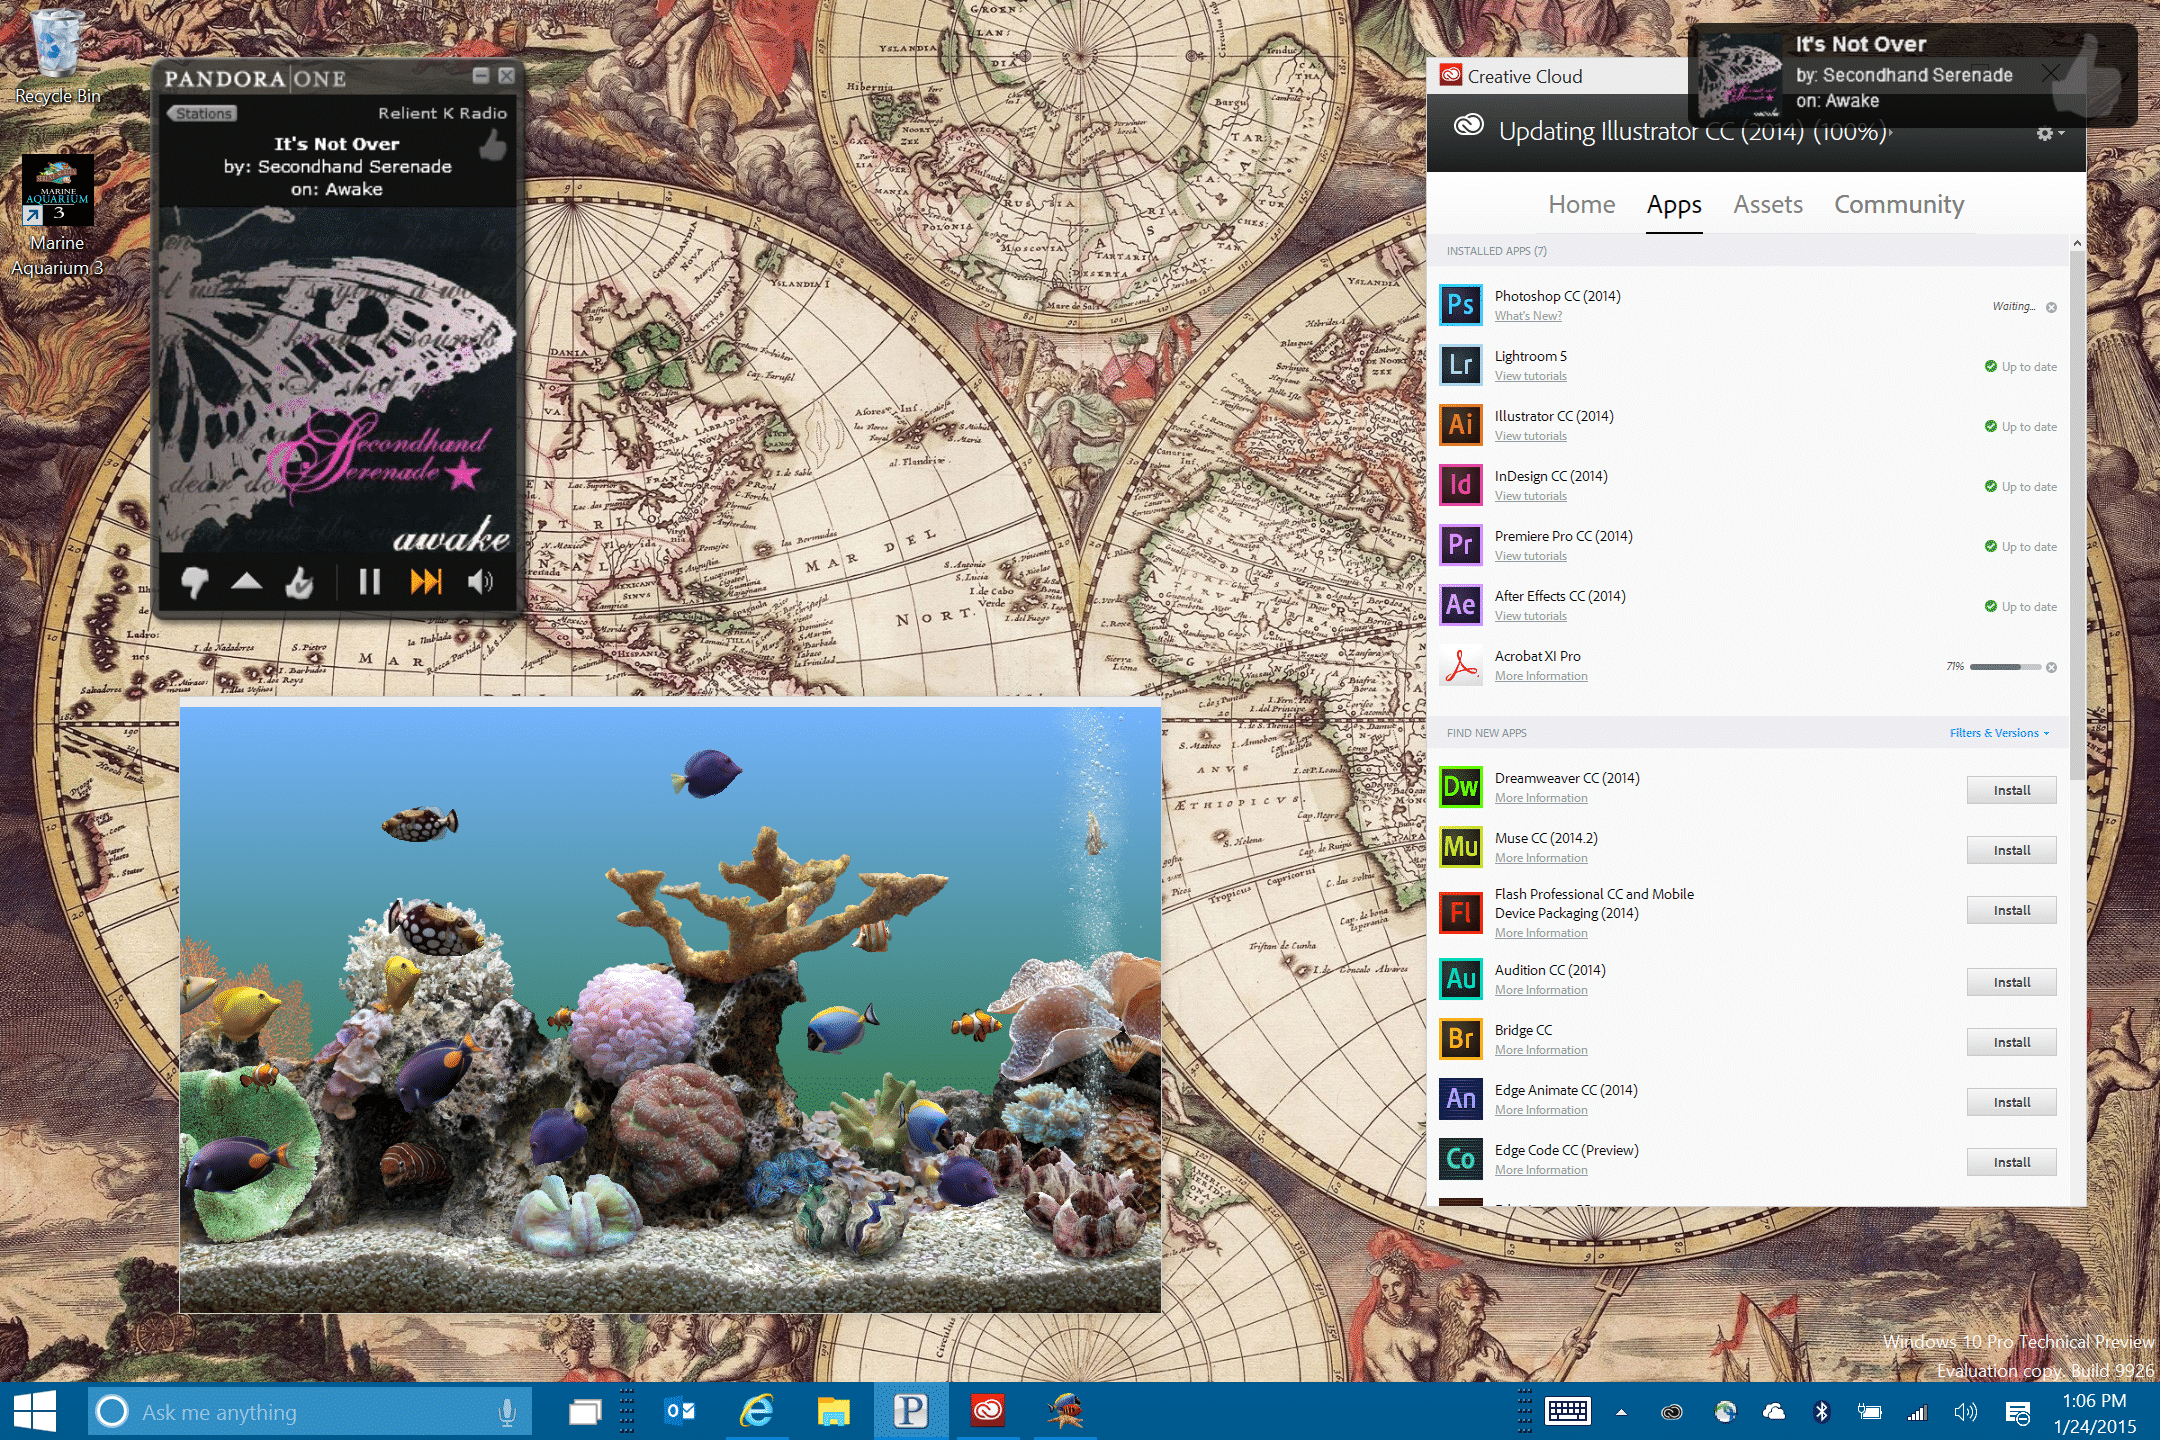Install Edge Animate CC (2014)
The width and height of the screenshot is (2160, 1440).
[2011, 1102]
